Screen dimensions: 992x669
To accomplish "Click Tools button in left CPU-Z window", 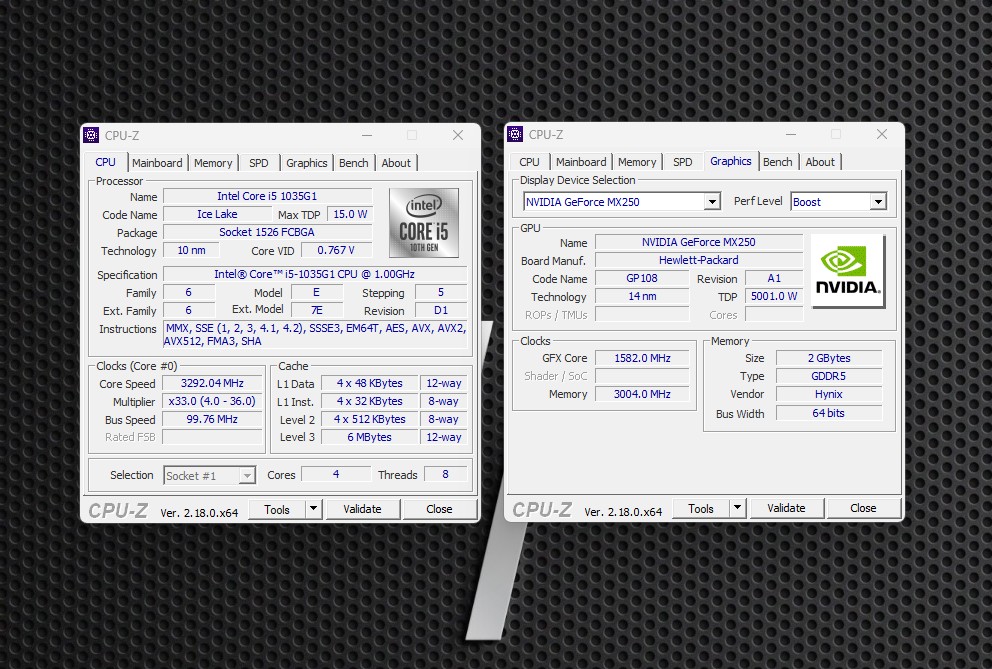I will tap(276, 509).
